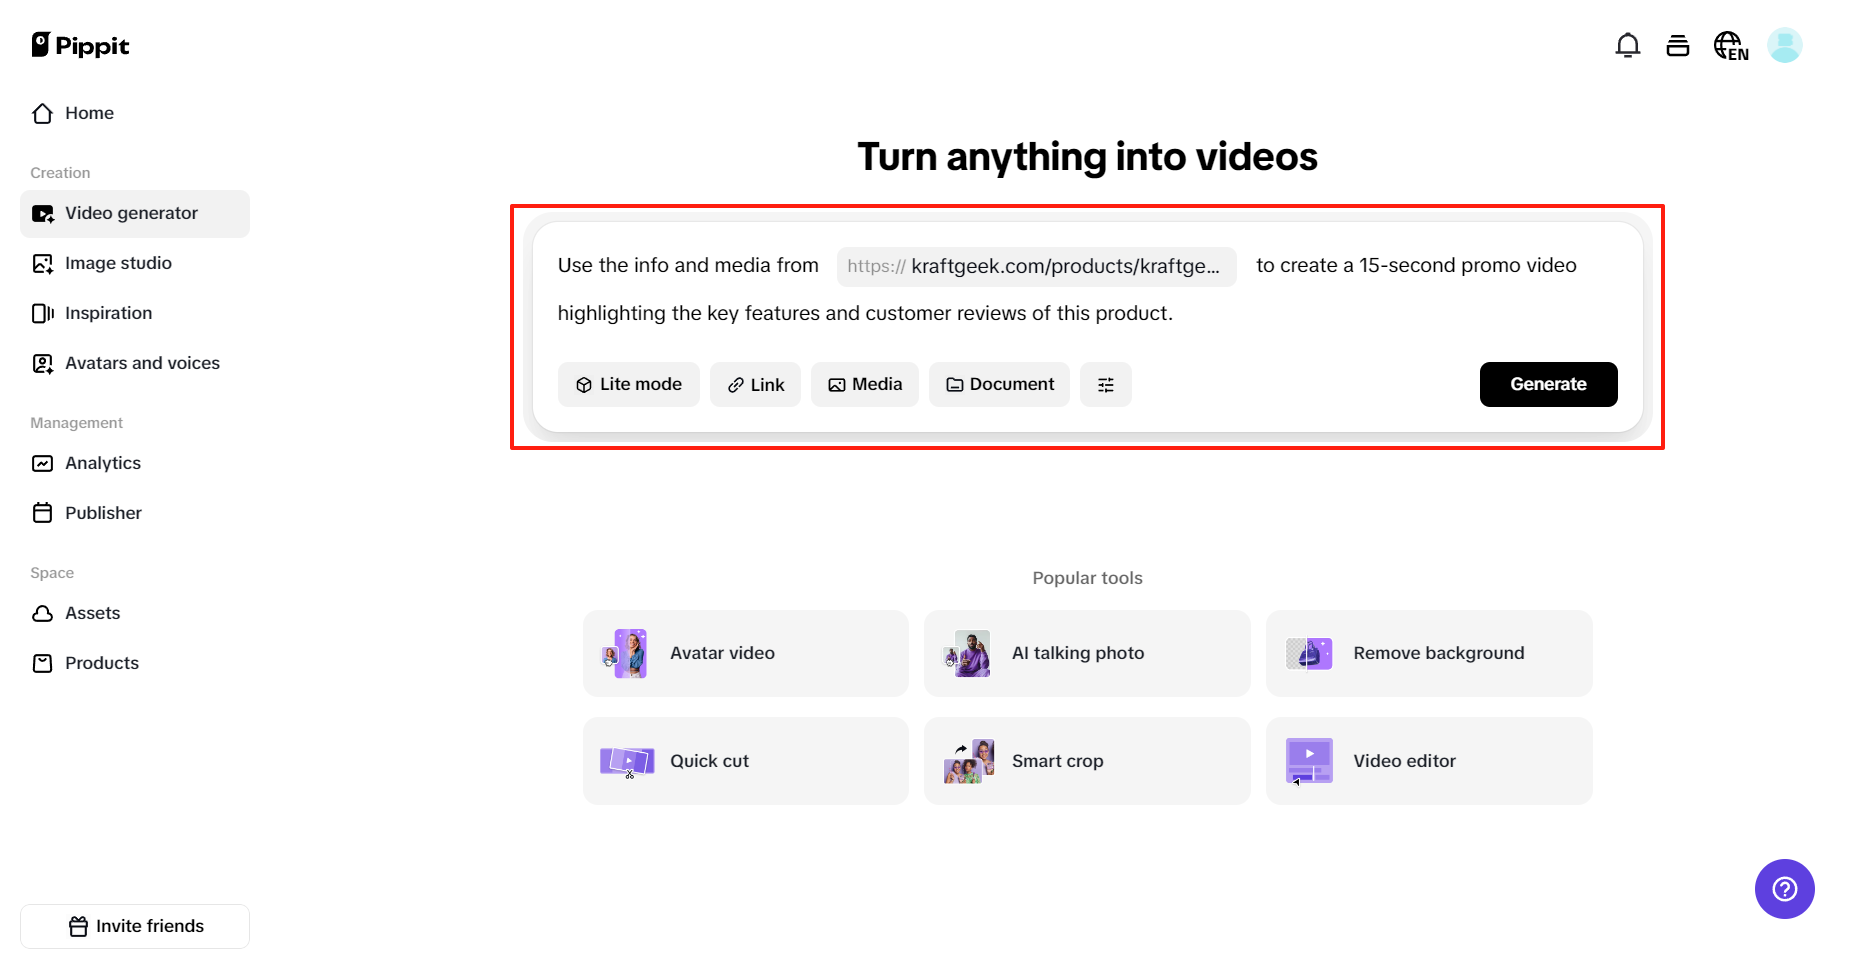Screen dimensions: 1865x969
Task: Open Avatars and voices
Action: (142, 363)
